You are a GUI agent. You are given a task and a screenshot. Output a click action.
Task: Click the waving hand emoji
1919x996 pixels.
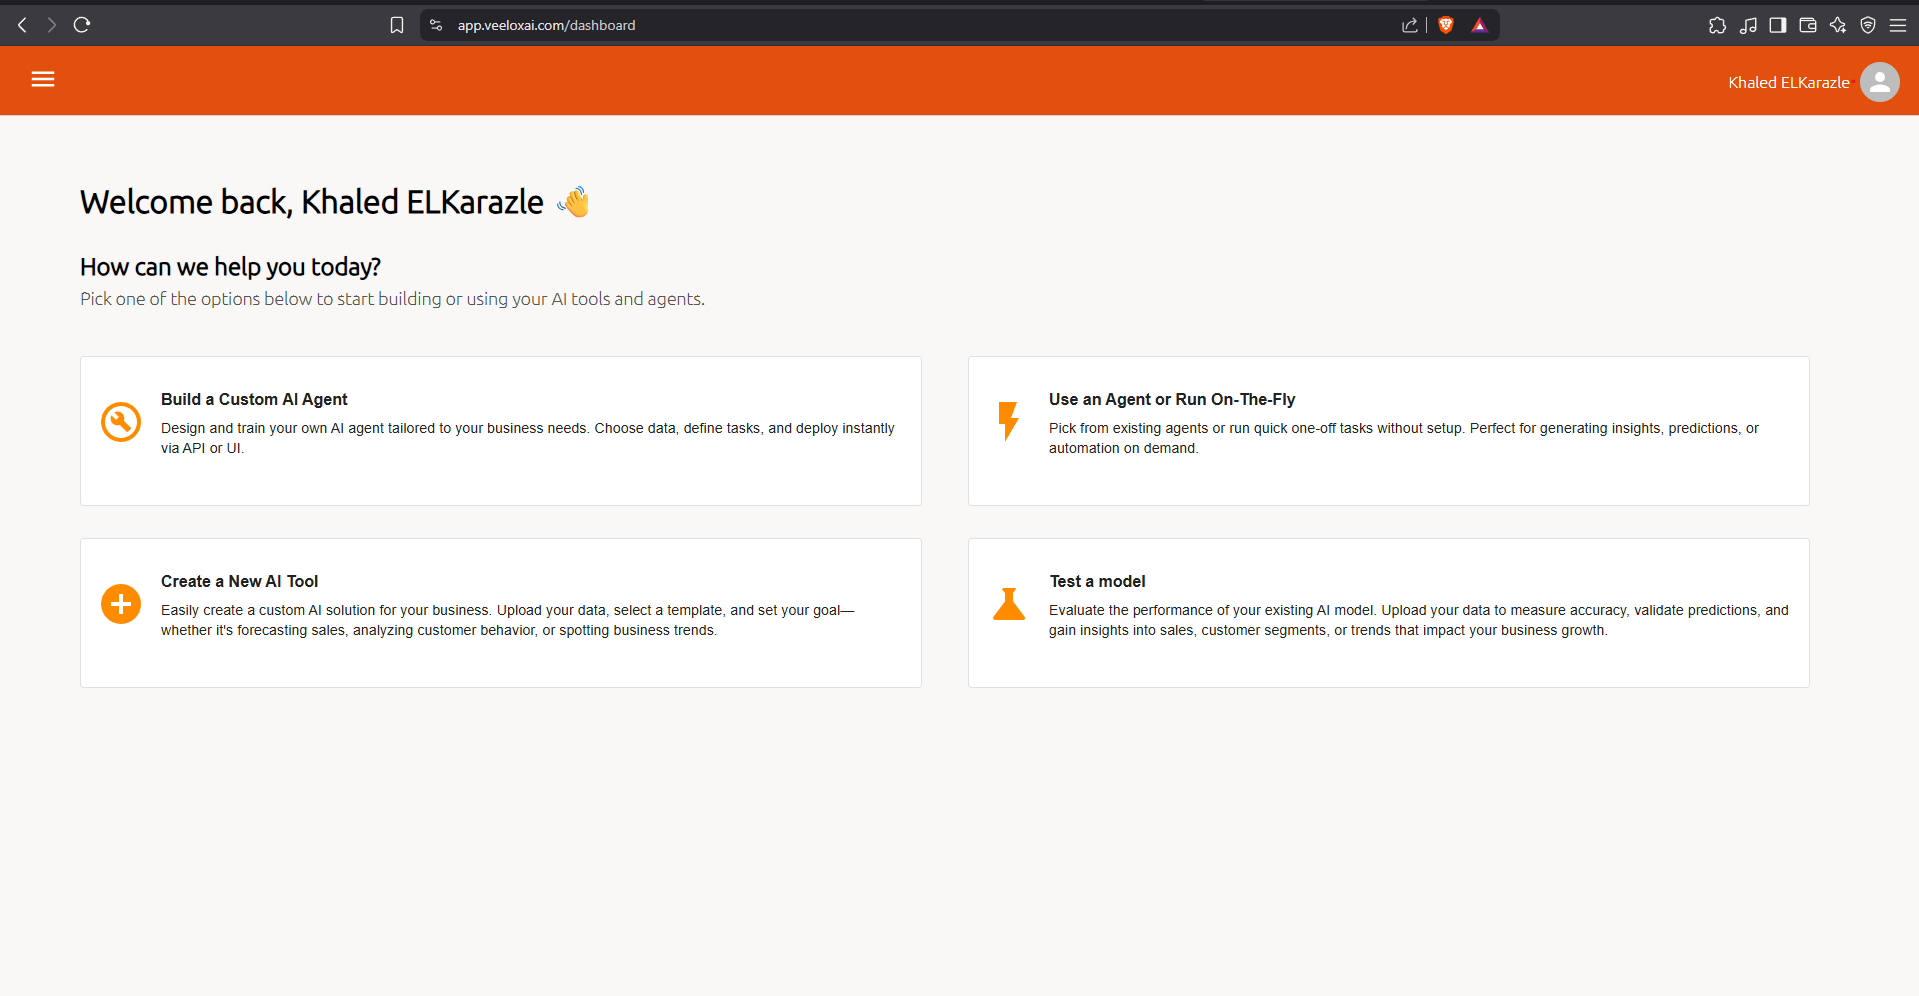point(574,202)
